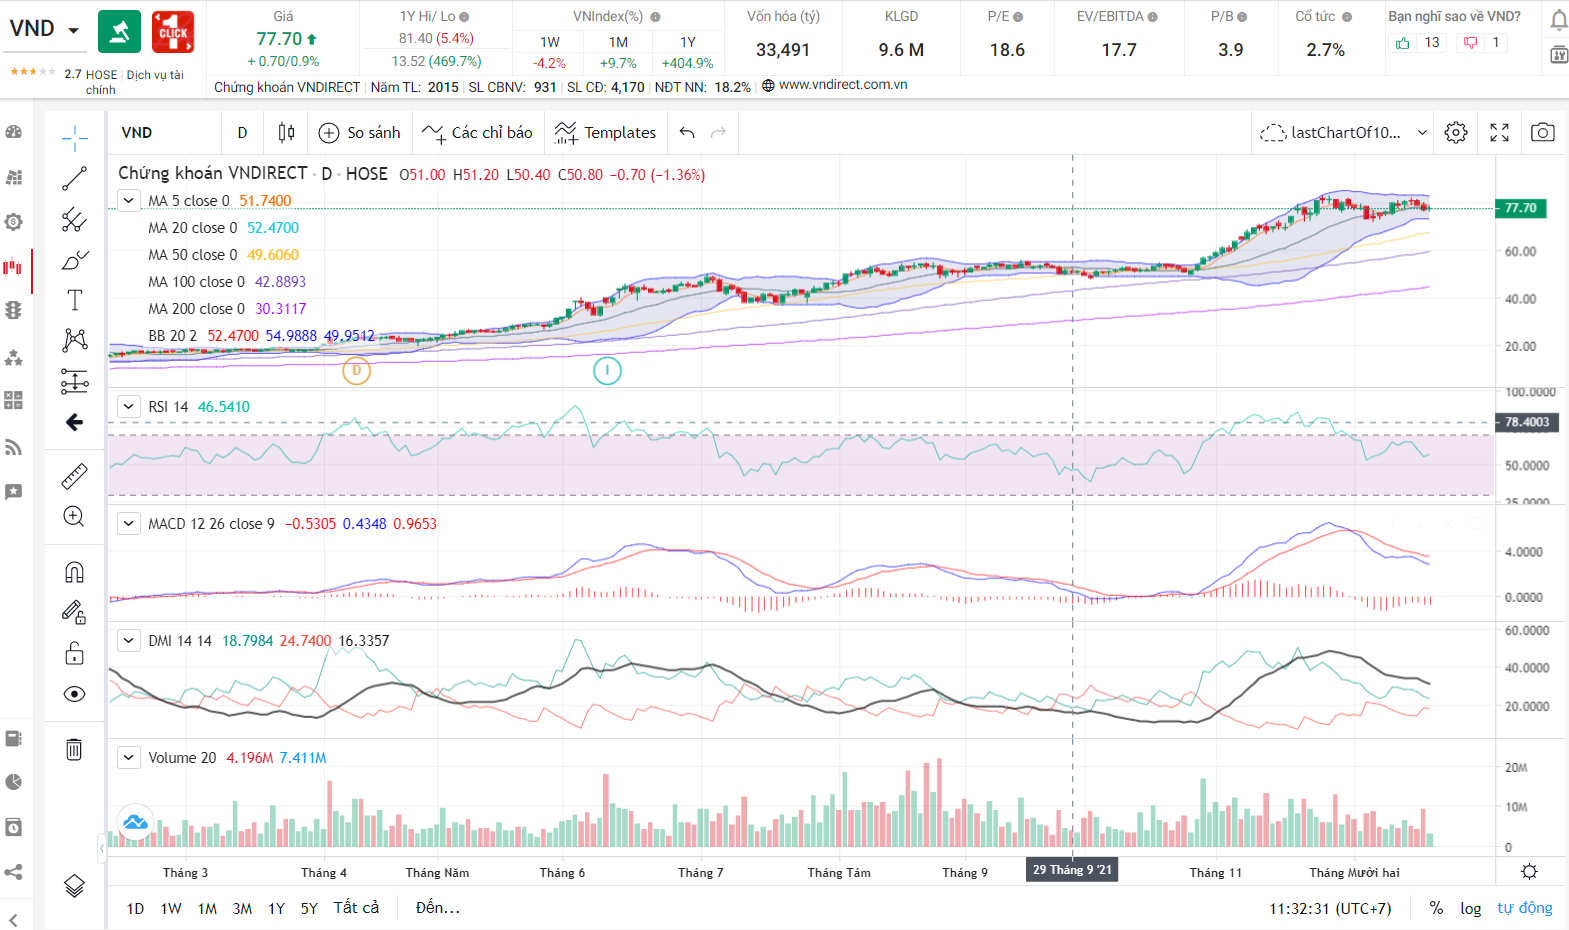Open chart settings gear icon
Image resolution: width=1569 pixels, height=930 pixels.
click(1456, 132)
